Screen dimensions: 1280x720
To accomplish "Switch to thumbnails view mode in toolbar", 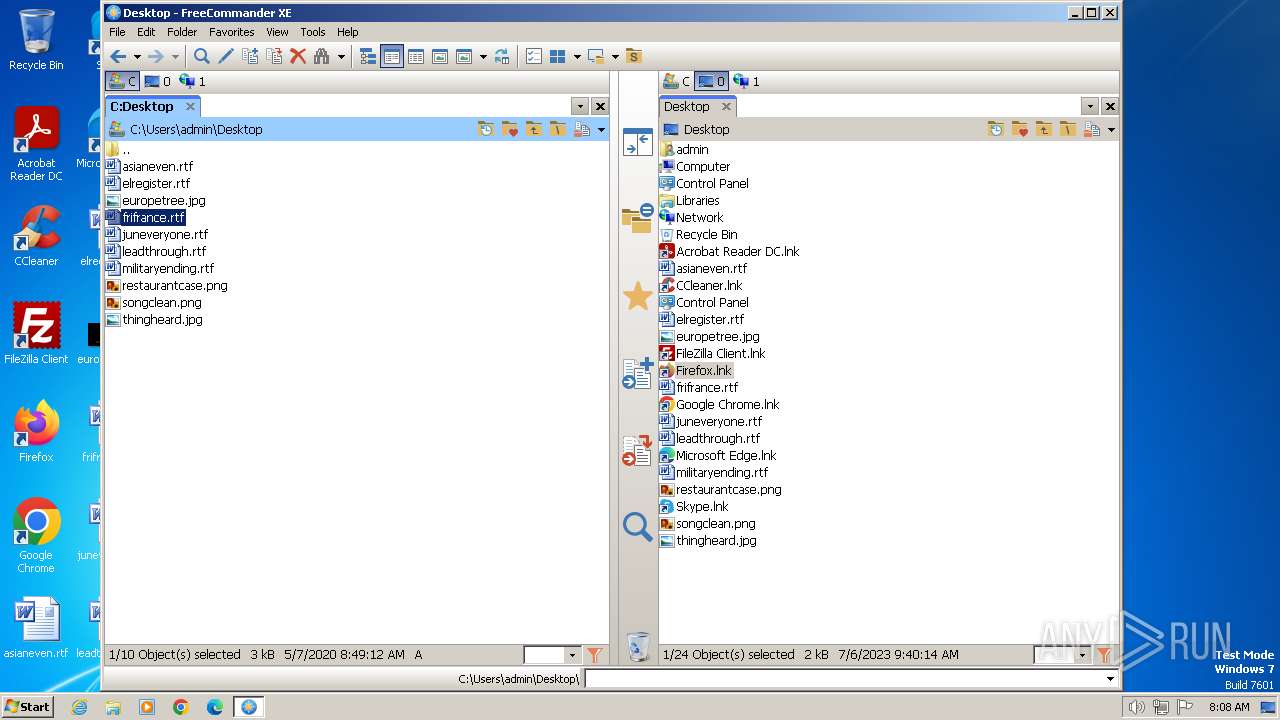I will (x=440, y=57).
